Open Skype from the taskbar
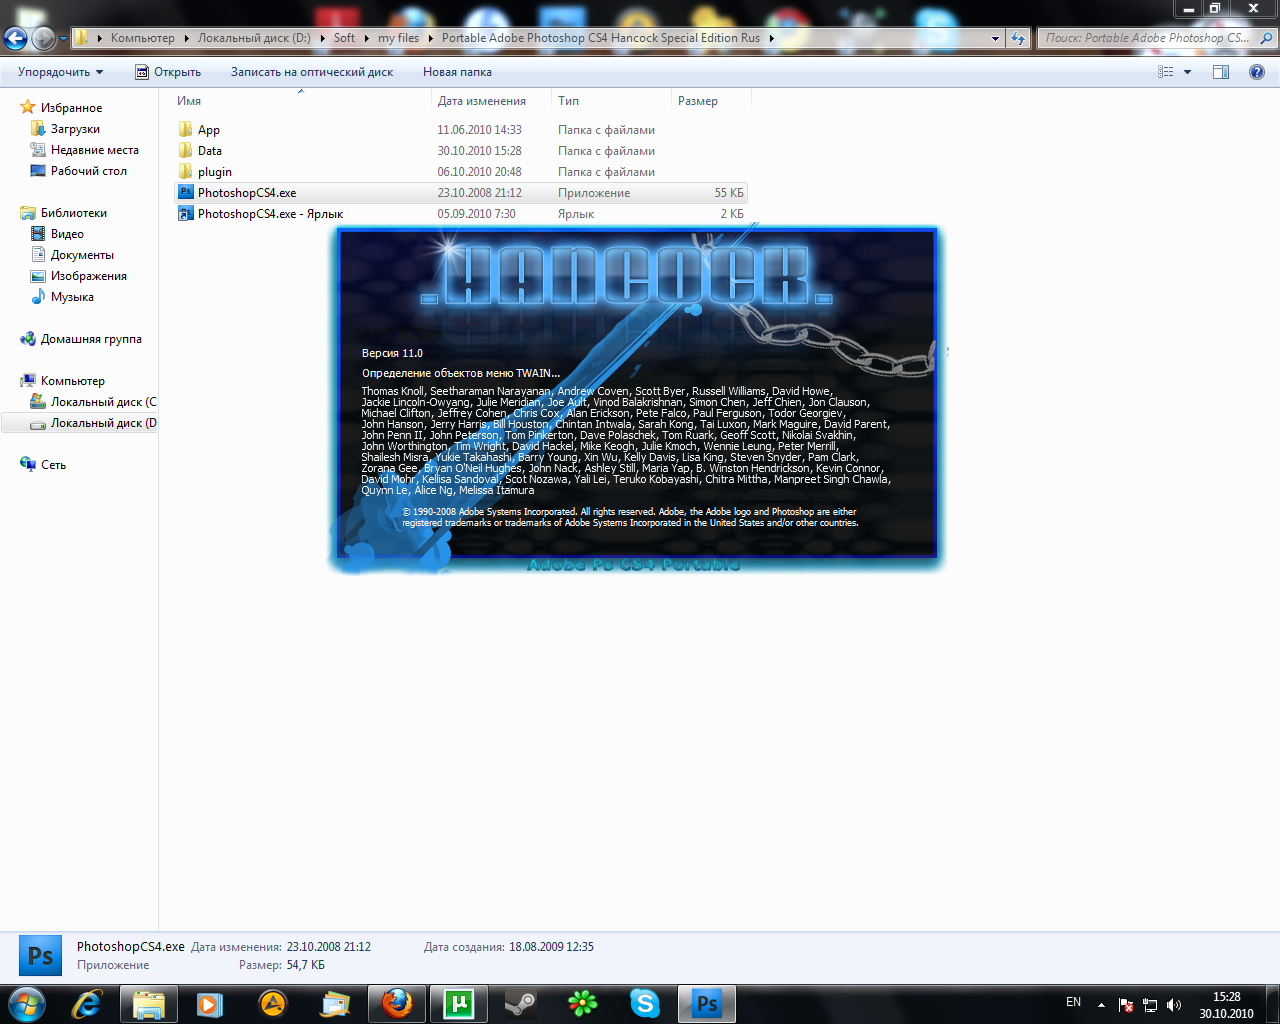 (645, 1003)
